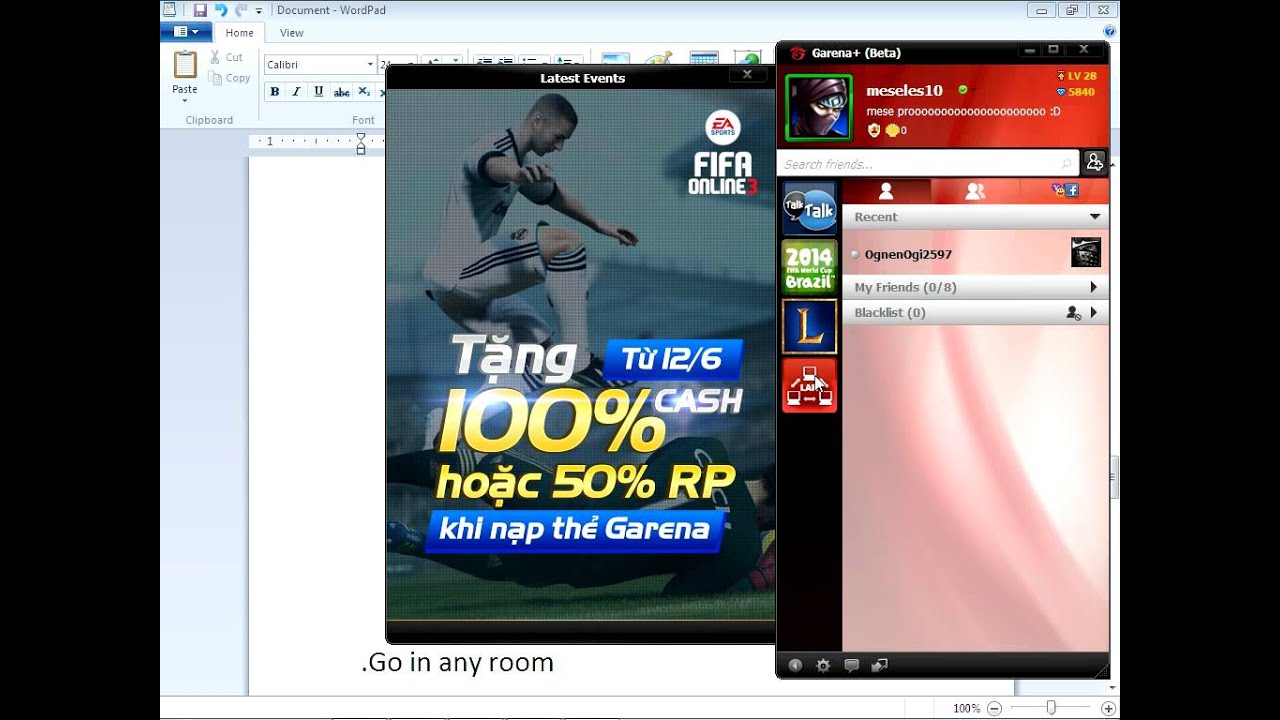Image resolution: width=1280 pixels, height=720 pixels.
Task: Click the 100% zoom level text
Action: (966, 708)
